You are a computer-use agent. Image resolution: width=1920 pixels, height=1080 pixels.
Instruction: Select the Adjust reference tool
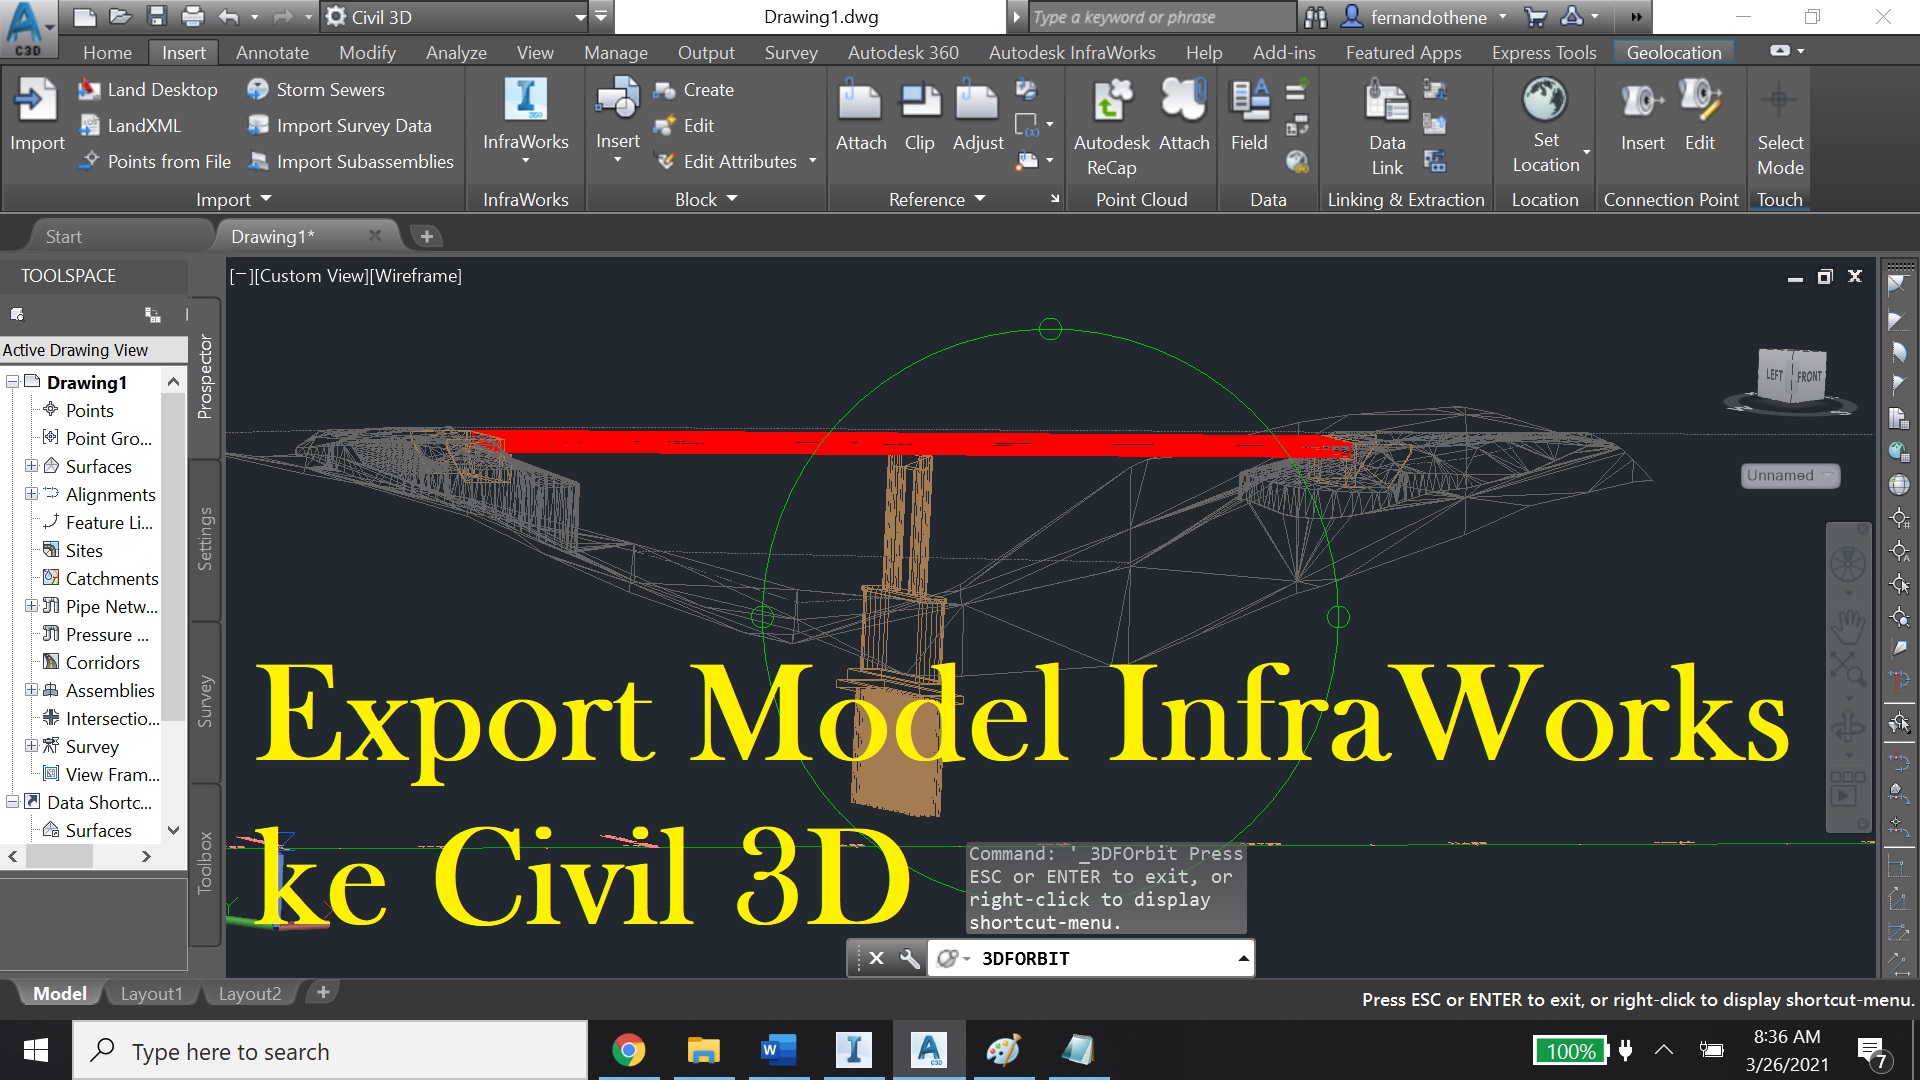[x=977, y=116]
